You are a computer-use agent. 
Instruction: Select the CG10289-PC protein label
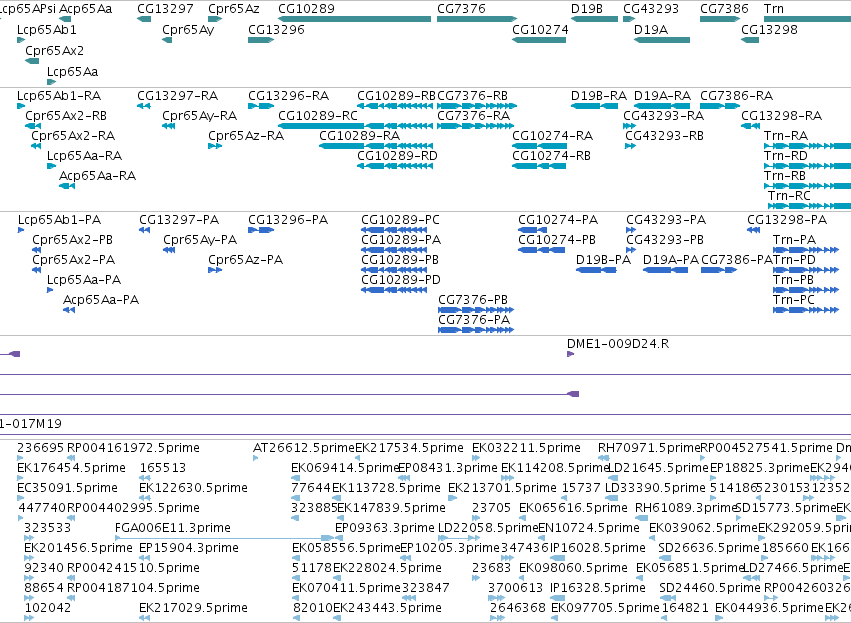click(401, 220)
